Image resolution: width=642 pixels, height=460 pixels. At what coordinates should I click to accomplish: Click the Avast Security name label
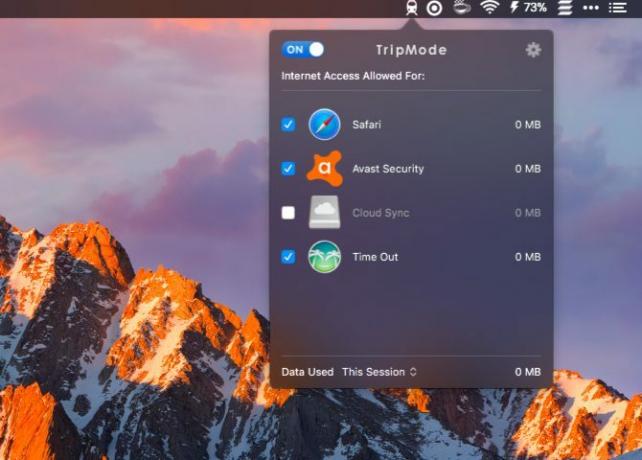(388, 169)
